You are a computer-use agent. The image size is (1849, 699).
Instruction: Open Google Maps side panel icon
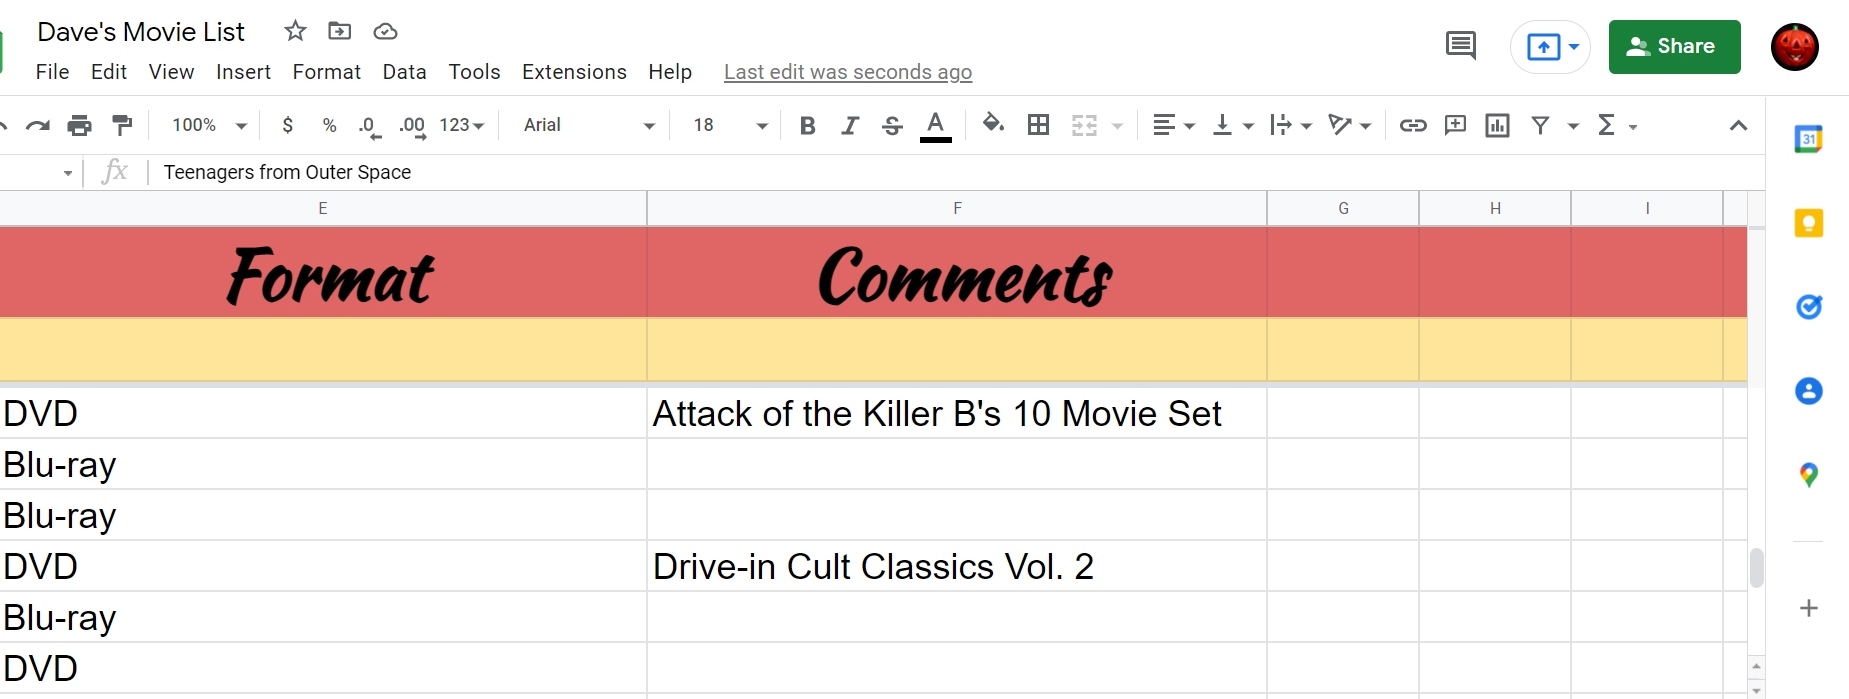1808,475
